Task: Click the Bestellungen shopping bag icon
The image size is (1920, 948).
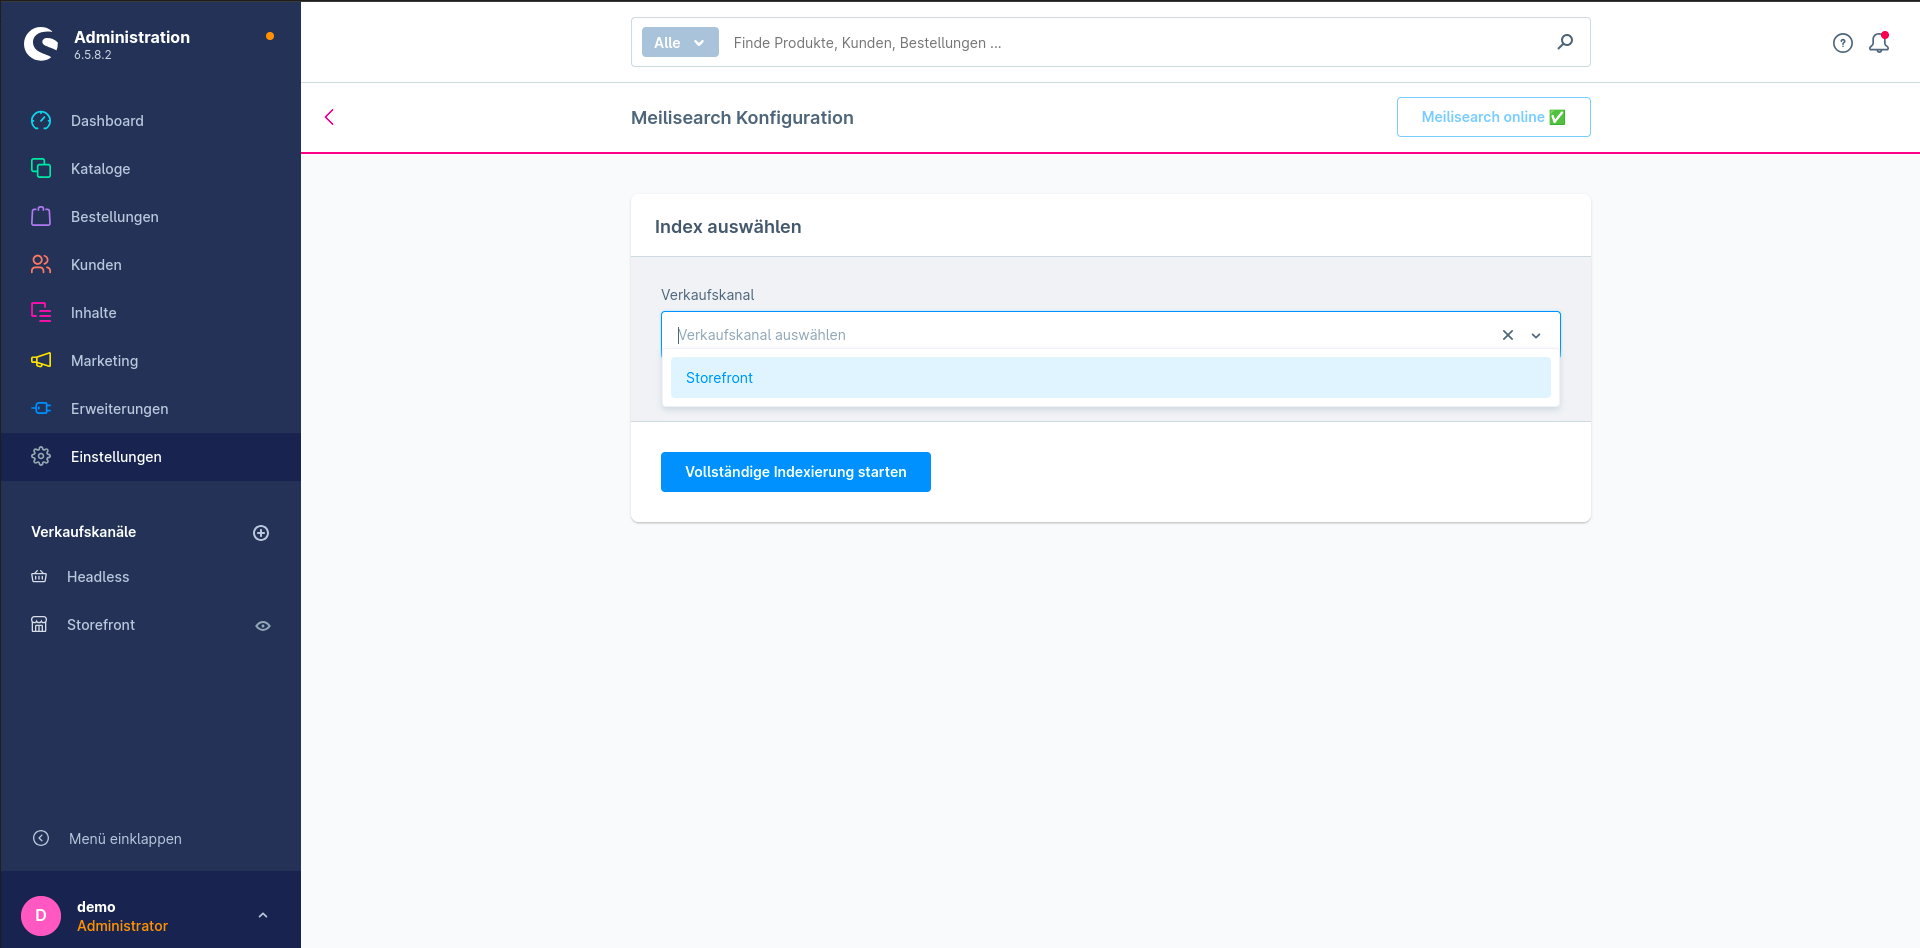Action: [x=41, y=216]
